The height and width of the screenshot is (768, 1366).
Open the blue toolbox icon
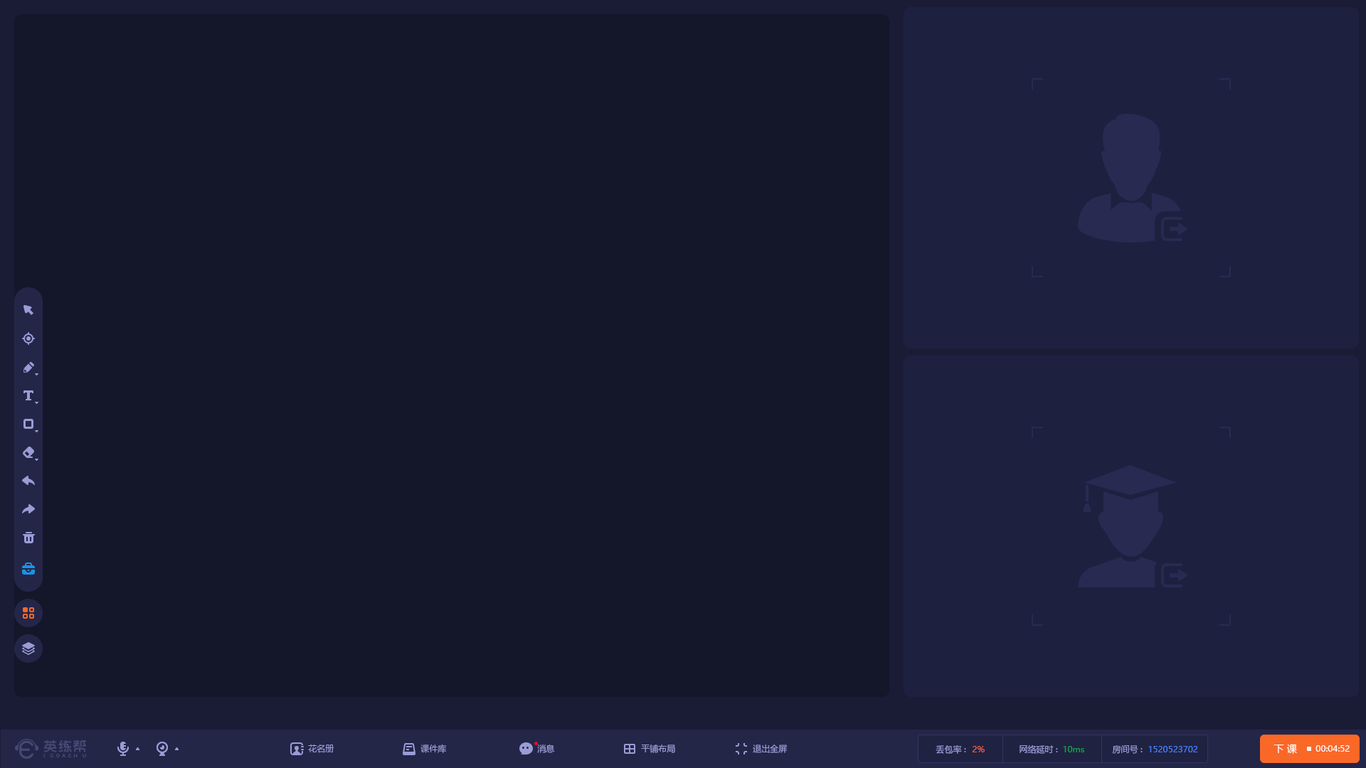[x=28, y=569]
